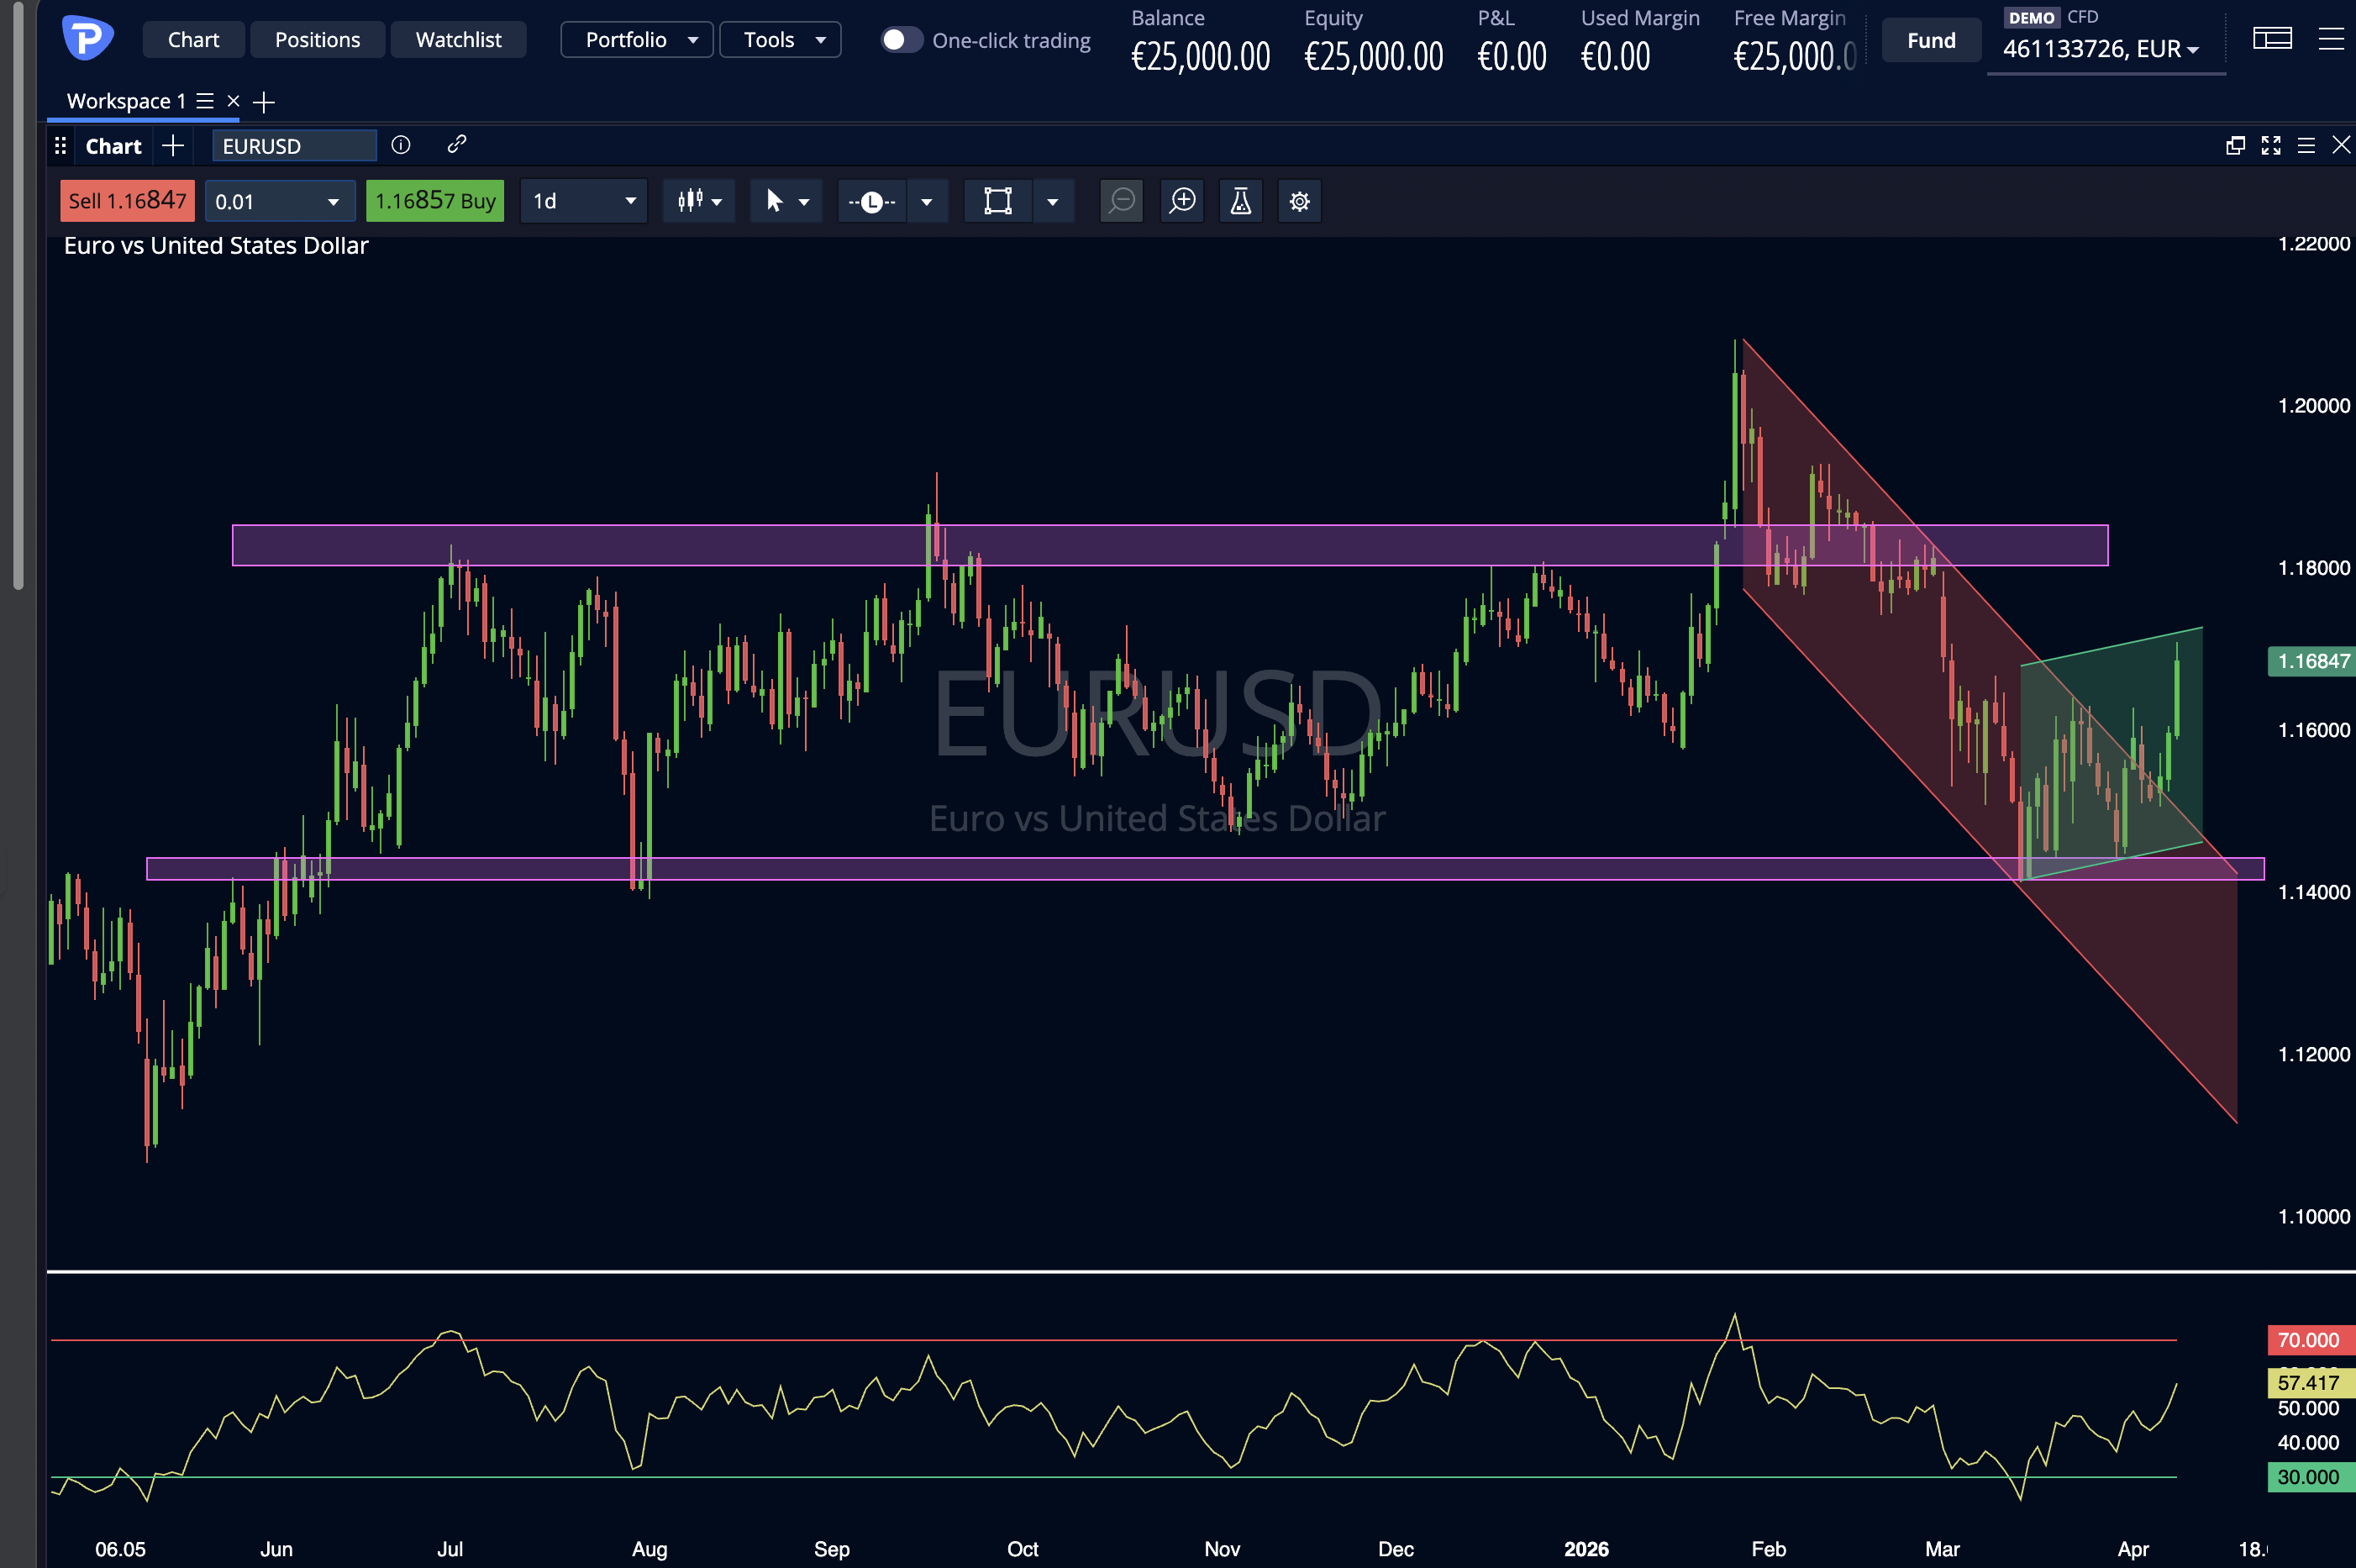This screenshot has height=1568, width=2356.
Task: Switch to the Positions tab
Action: pos(317,40)
